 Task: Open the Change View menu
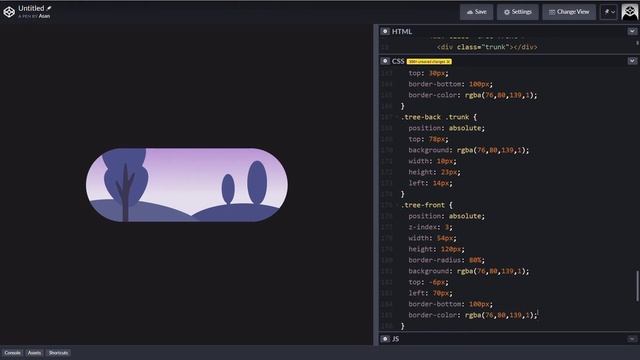569,12
